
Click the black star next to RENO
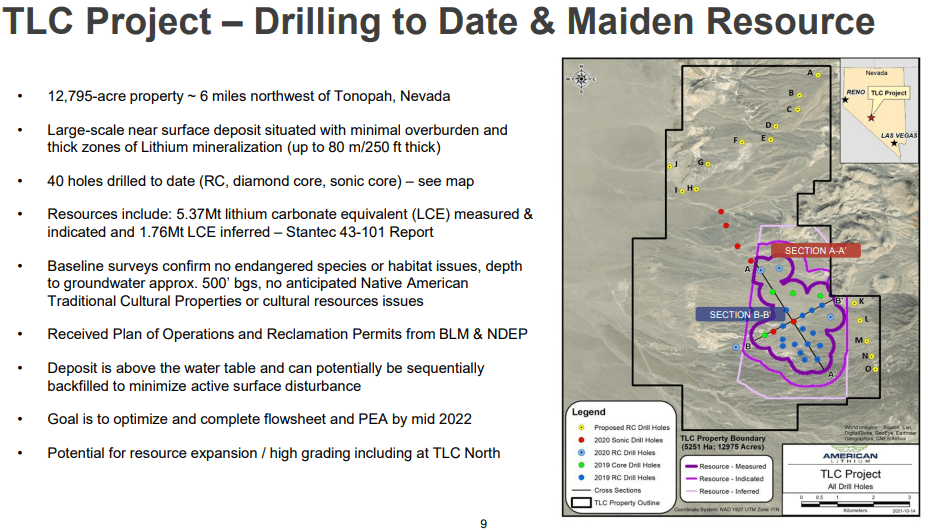(x=845, y=99)
